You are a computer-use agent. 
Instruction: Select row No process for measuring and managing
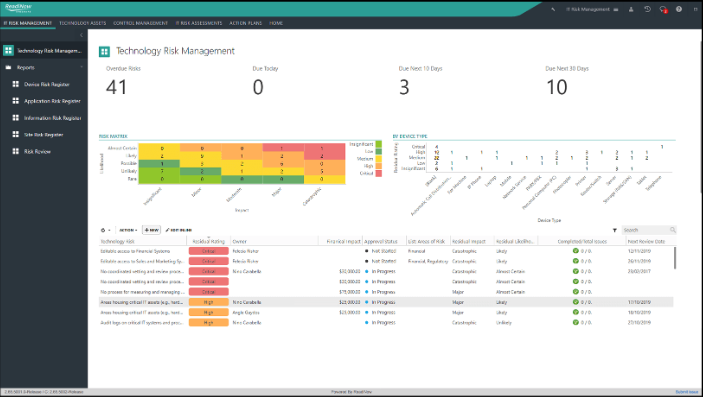point(386,292)
